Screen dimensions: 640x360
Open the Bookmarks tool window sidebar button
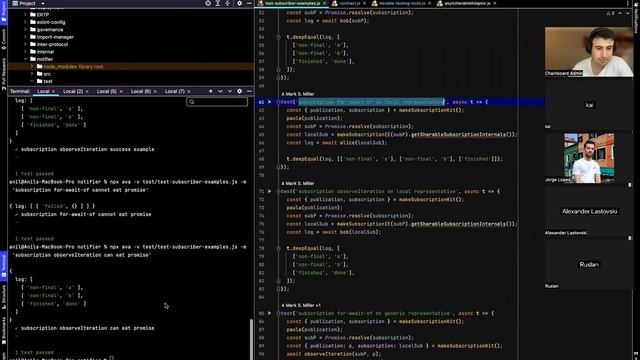[x=3, y=331]
